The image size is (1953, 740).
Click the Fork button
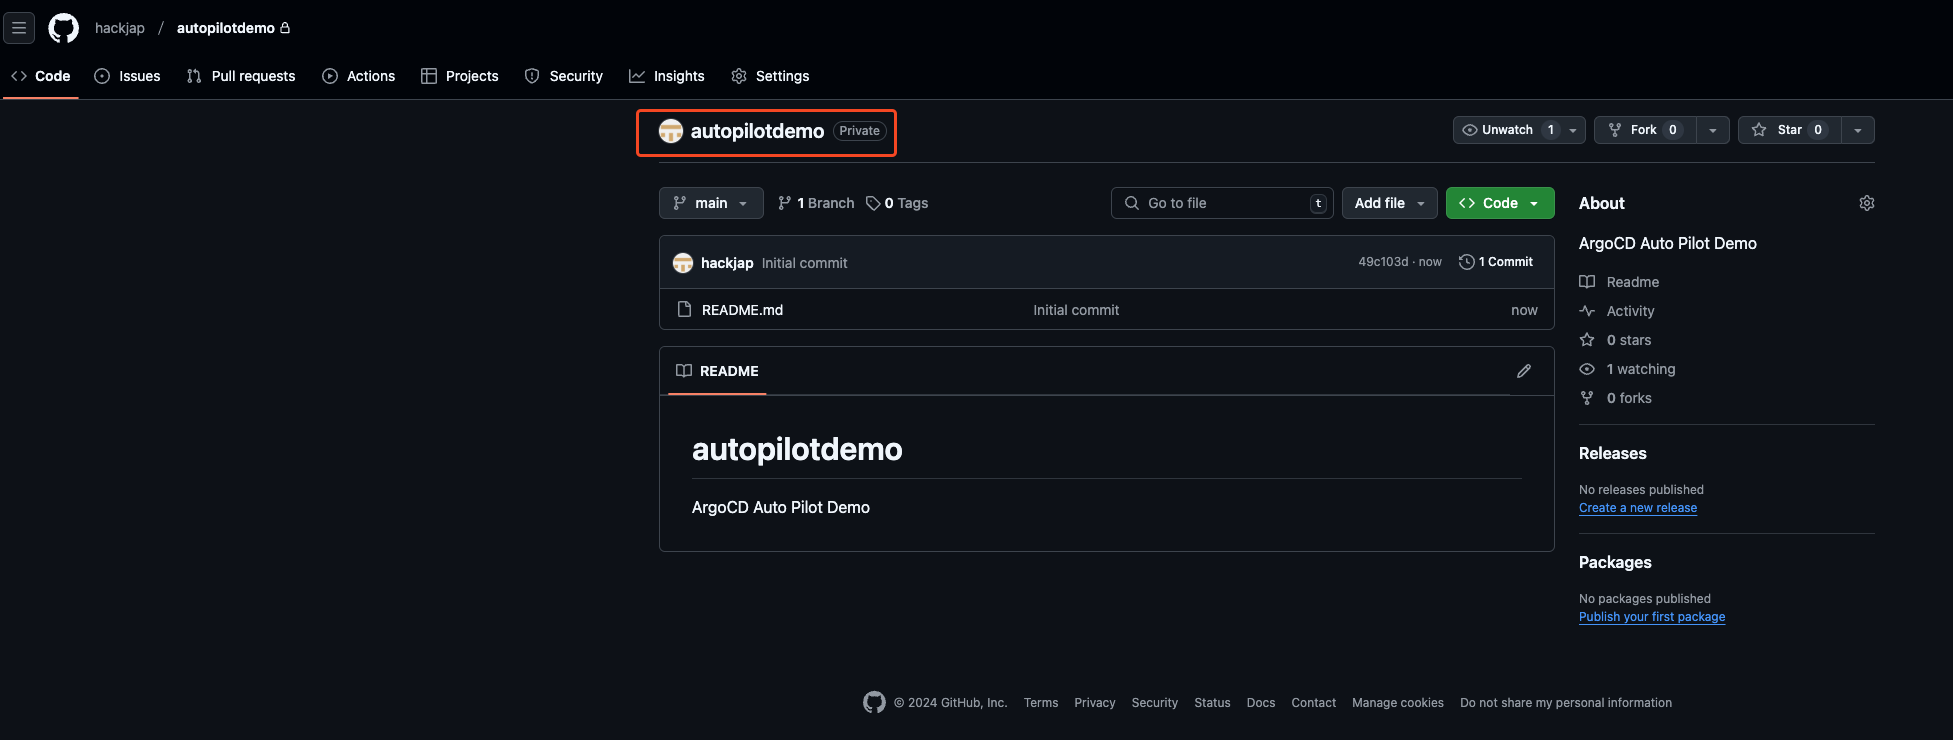tap(1645, 130)
